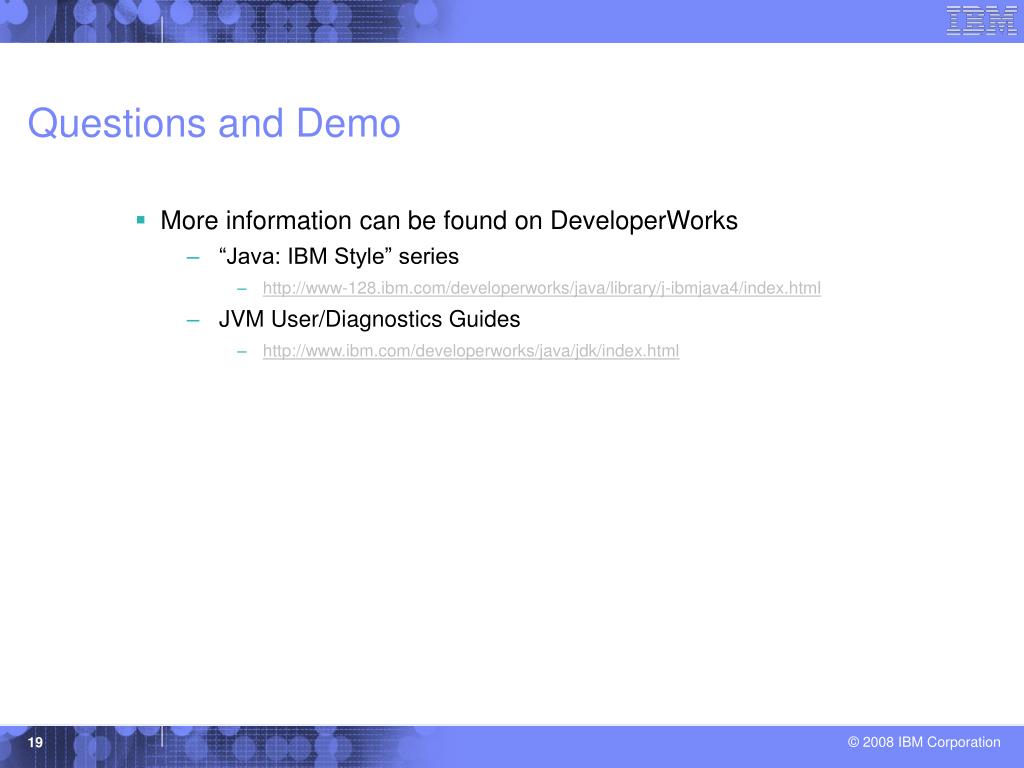This screenshot has height=768, width=1024.
Task: Click the "JVM User/Diagnostics Guides" line
Action: [369, 319]
